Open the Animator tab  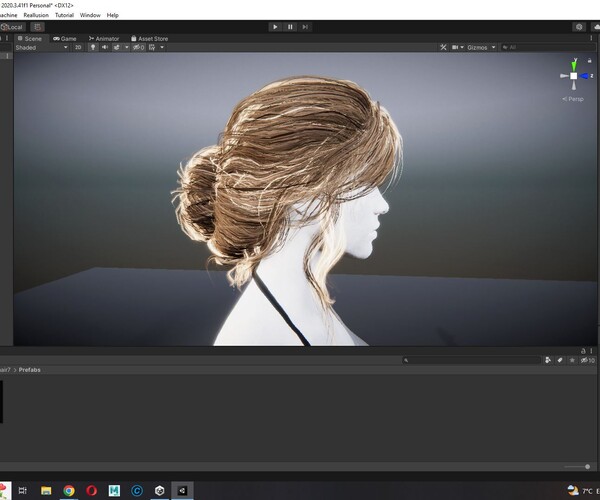click(104, 39)
